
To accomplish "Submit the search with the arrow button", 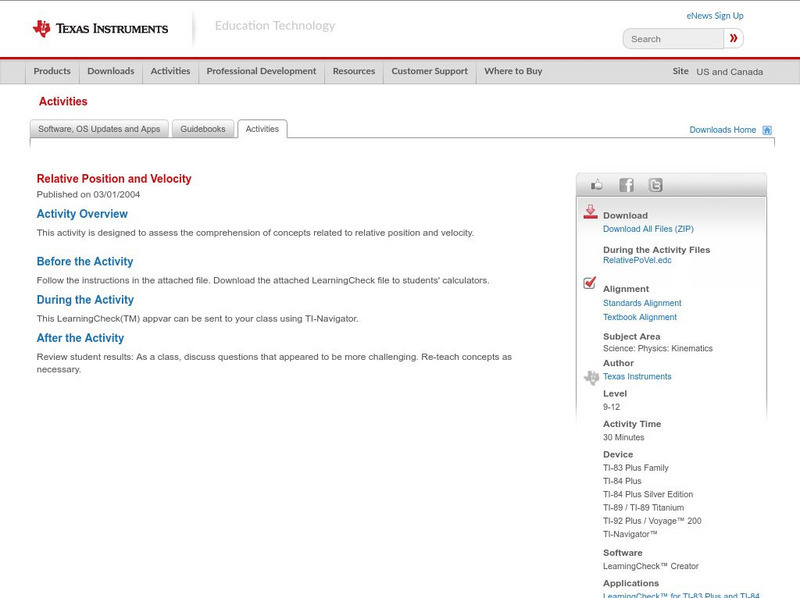I will pos(733,38).
